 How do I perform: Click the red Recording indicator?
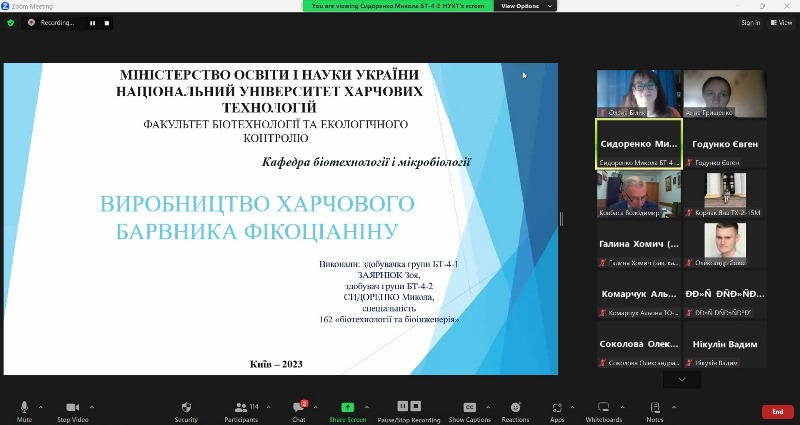pyautogui.click(x=51, y=22)
